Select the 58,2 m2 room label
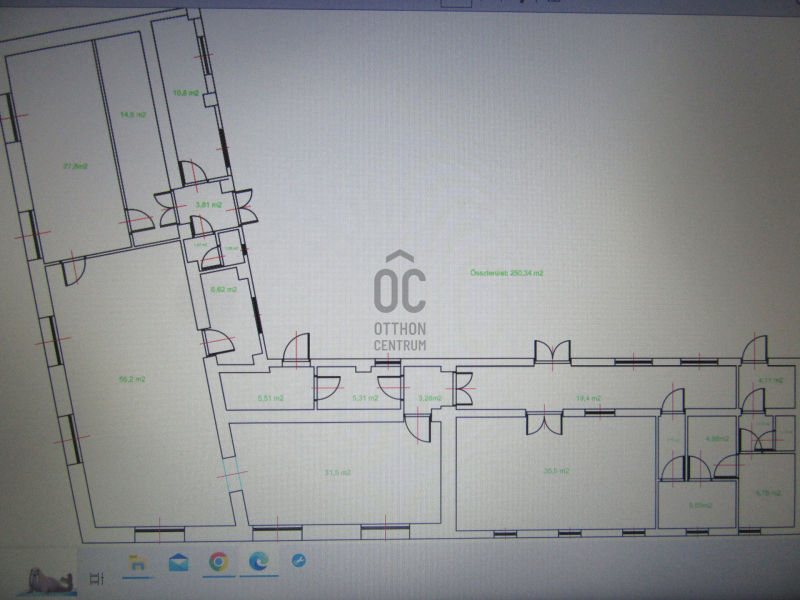800x600 pixels. tap(133, 379)
